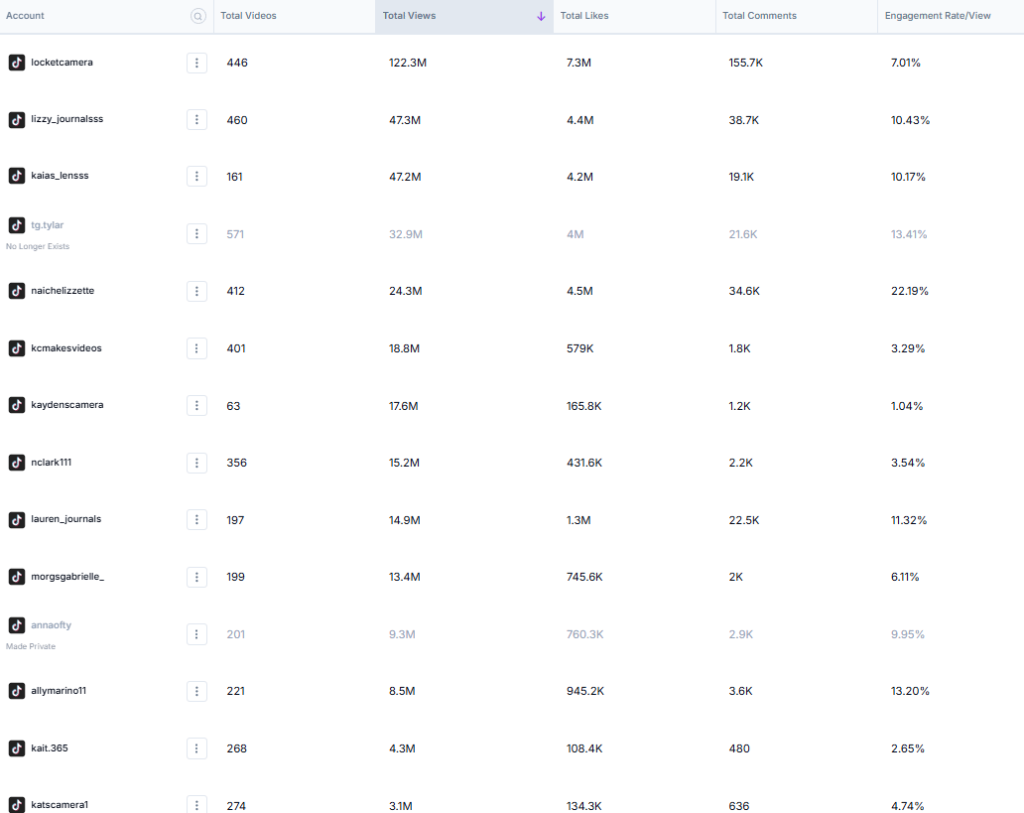This screenshot has height=813, width=1024.
Task: Sort by Total Videos column header
Action: pos(248,16)
